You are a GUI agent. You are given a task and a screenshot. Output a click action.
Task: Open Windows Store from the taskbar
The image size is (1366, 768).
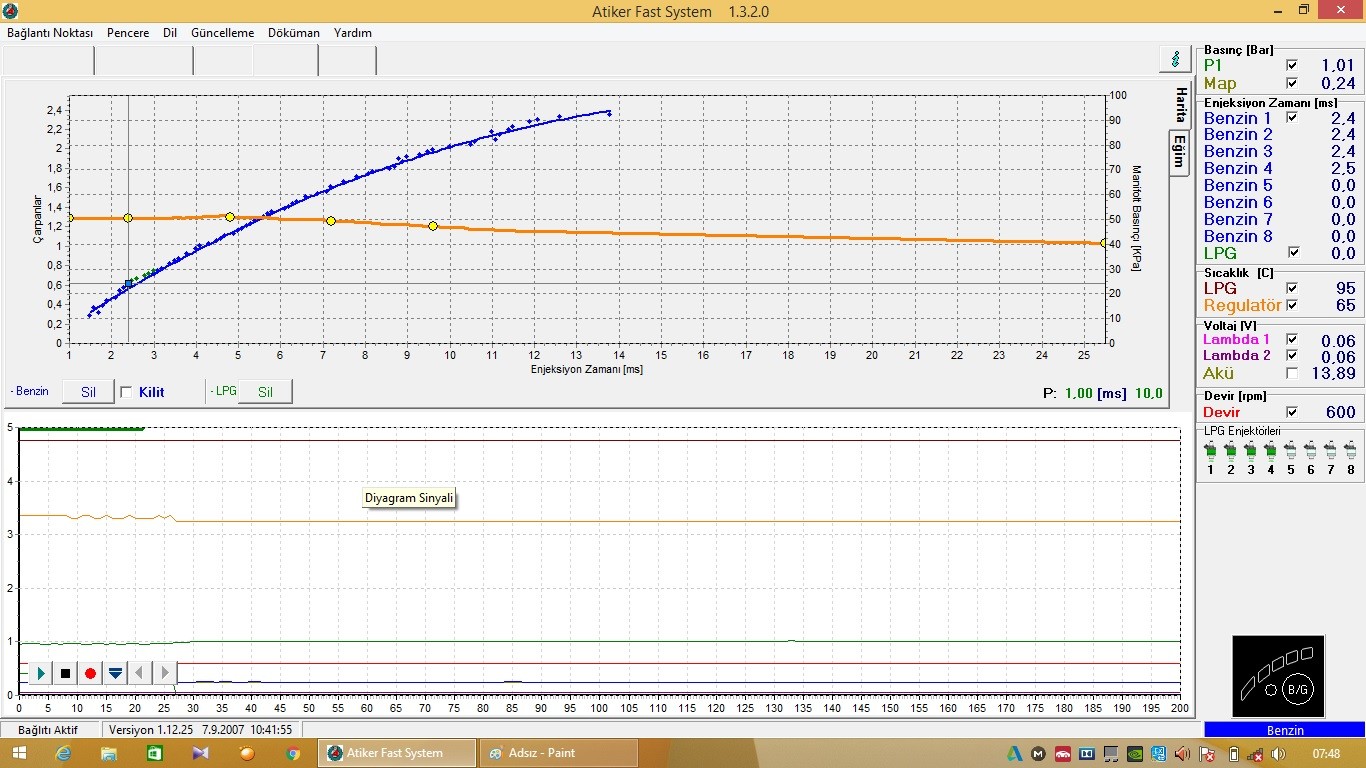click(x=154, y=753)
